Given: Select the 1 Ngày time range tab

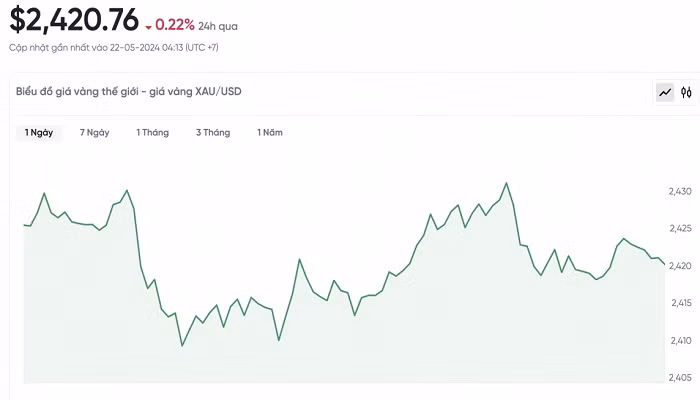Looking at the screenshot, I should 39,132.
